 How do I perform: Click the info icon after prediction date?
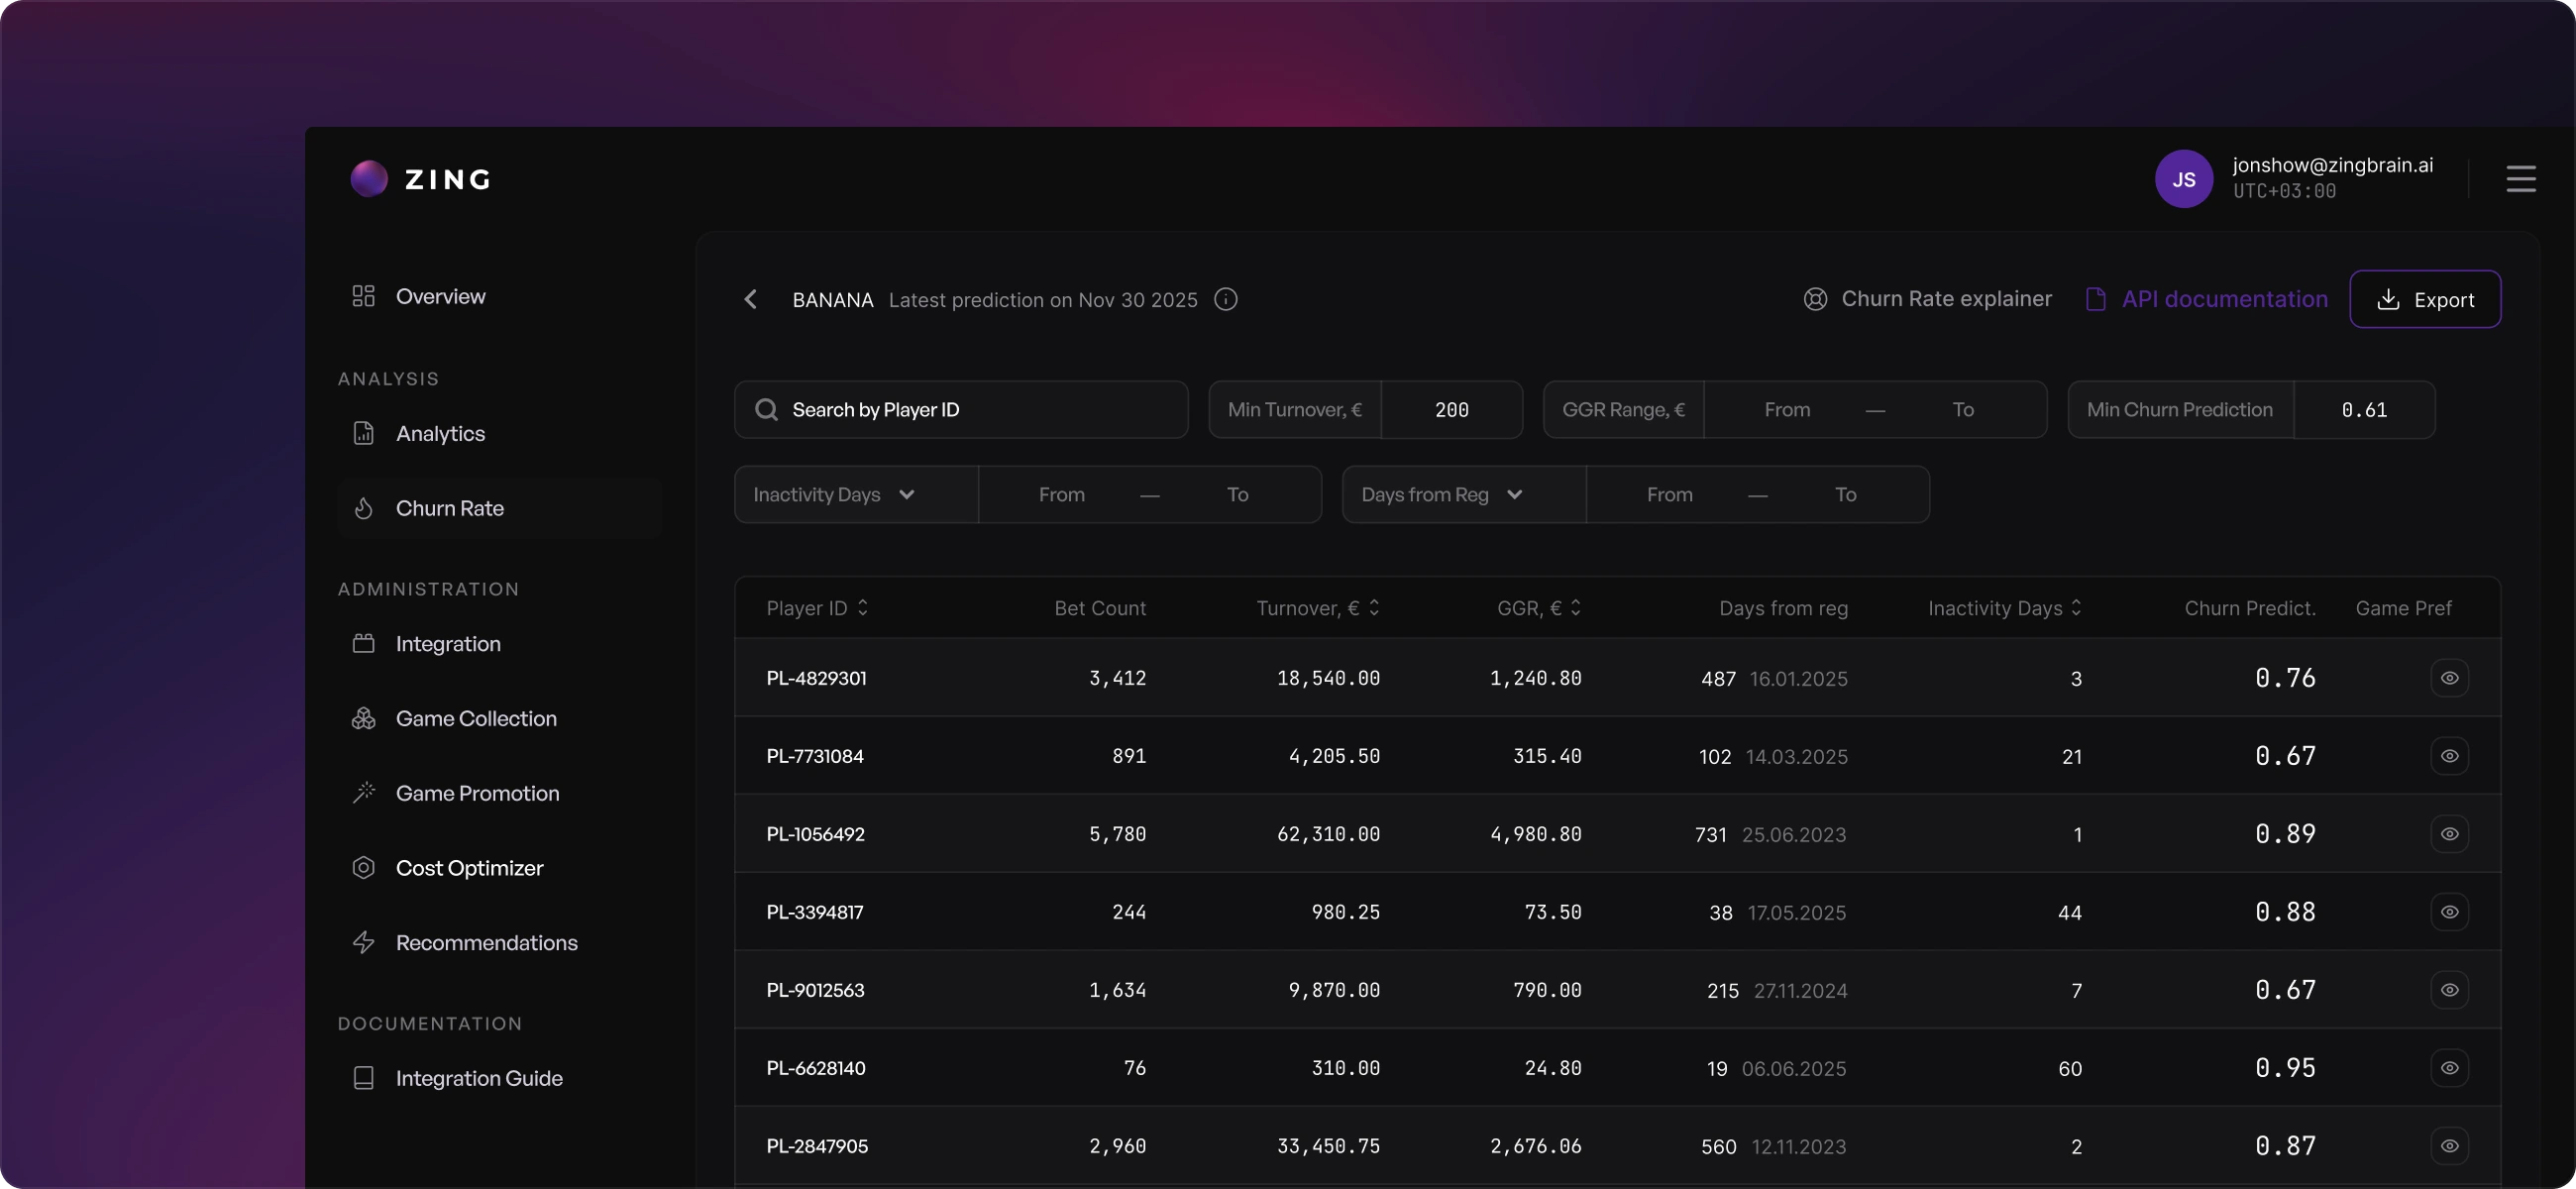coord(1225,299)
